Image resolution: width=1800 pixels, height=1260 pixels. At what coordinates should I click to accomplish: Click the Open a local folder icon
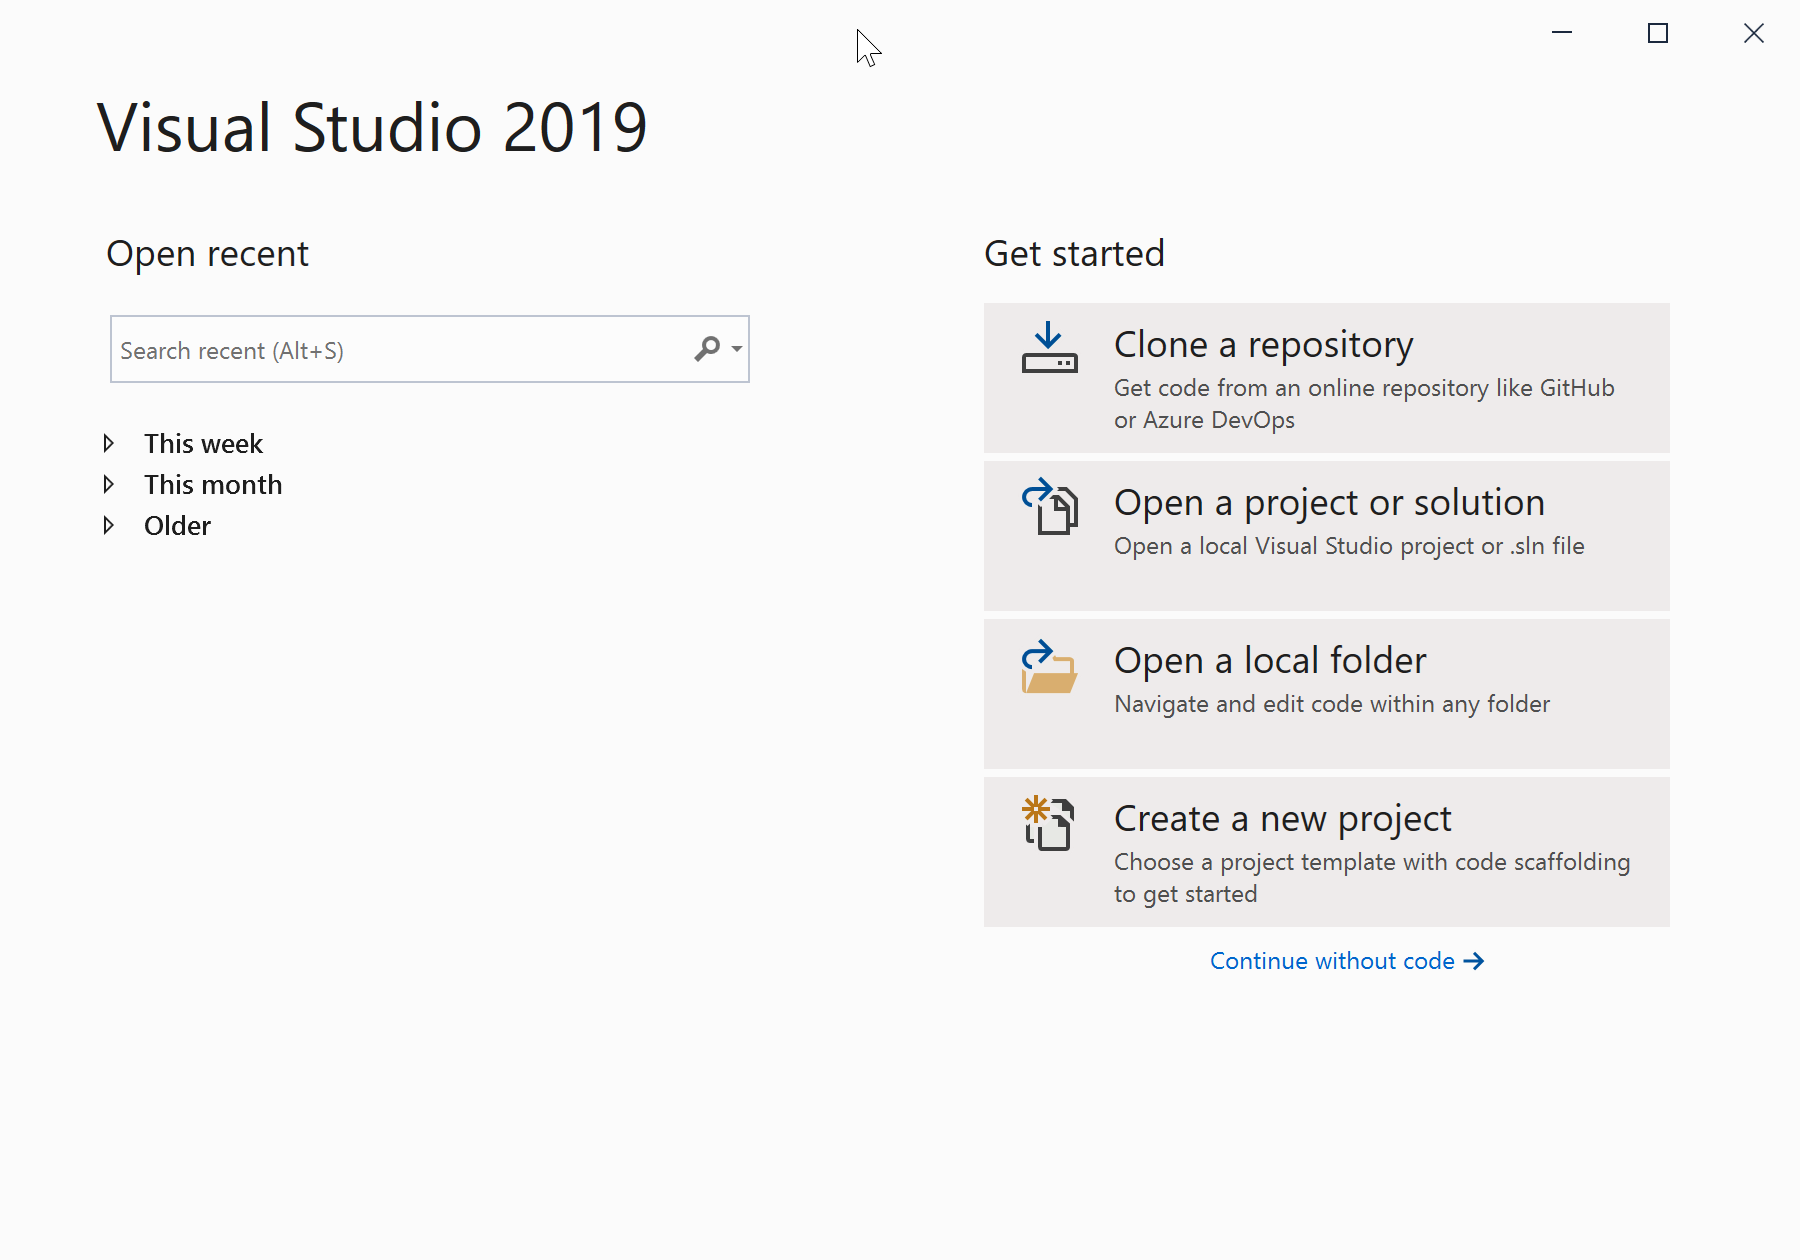point(1049,667)
